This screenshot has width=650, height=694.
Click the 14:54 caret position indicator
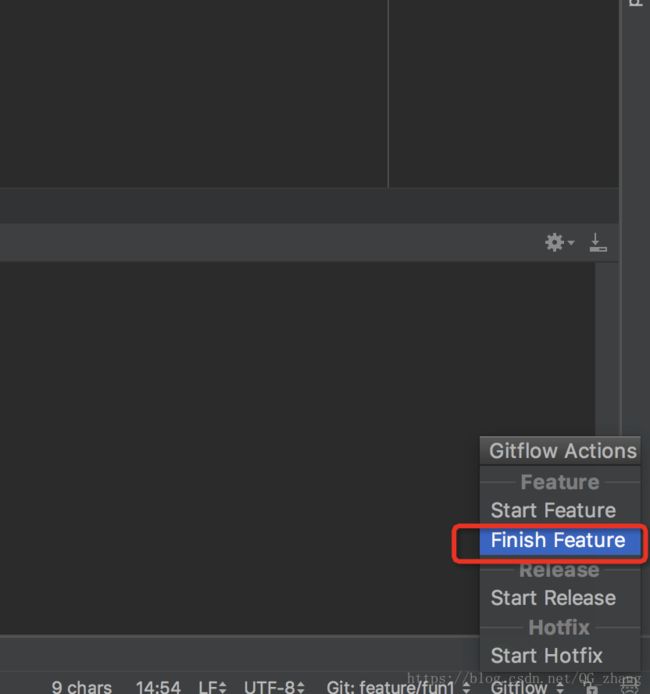[158, 687]
